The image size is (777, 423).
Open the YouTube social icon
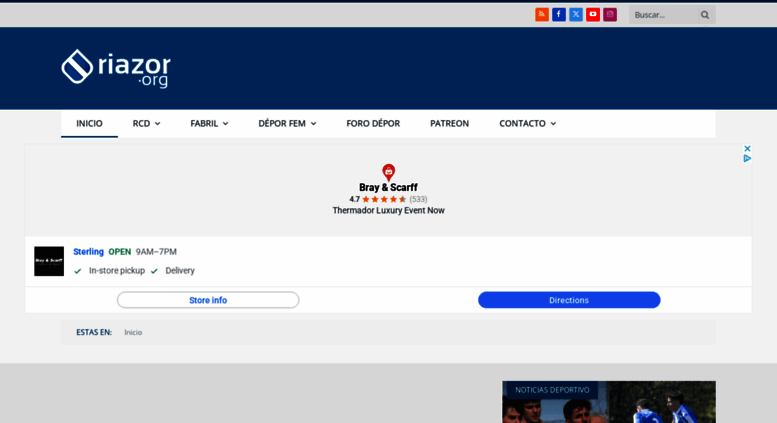tap(593, 14)
